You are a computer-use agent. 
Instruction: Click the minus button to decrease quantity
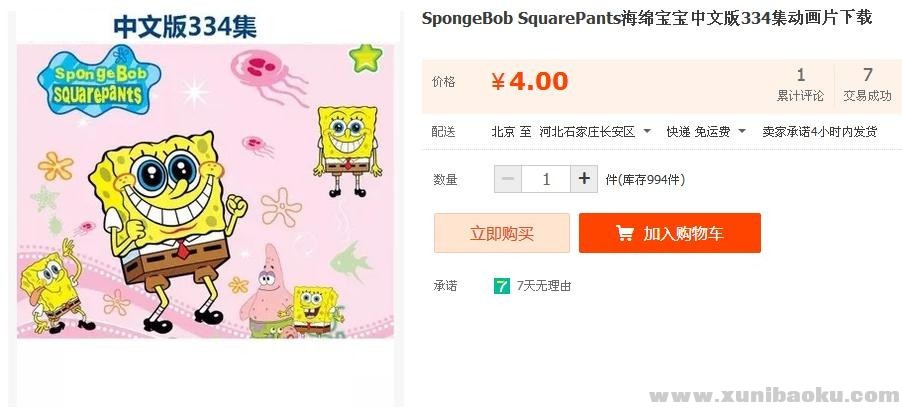pyautogui.click(x=508, y=179)
